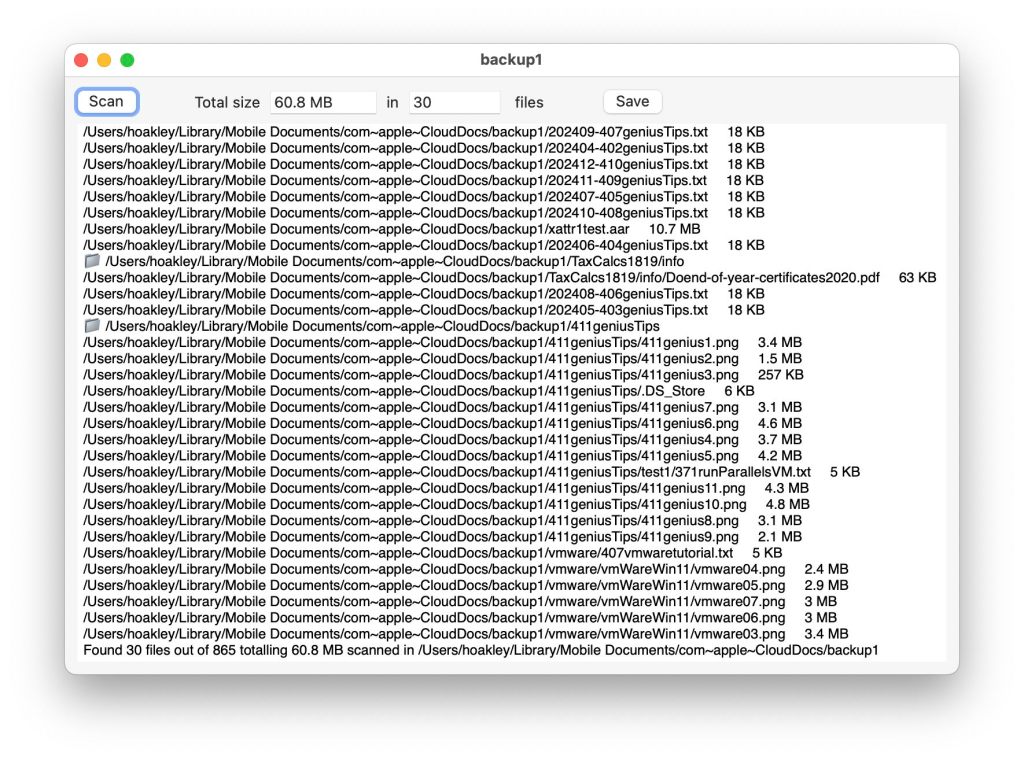Click the Scan button

[106, 101]
